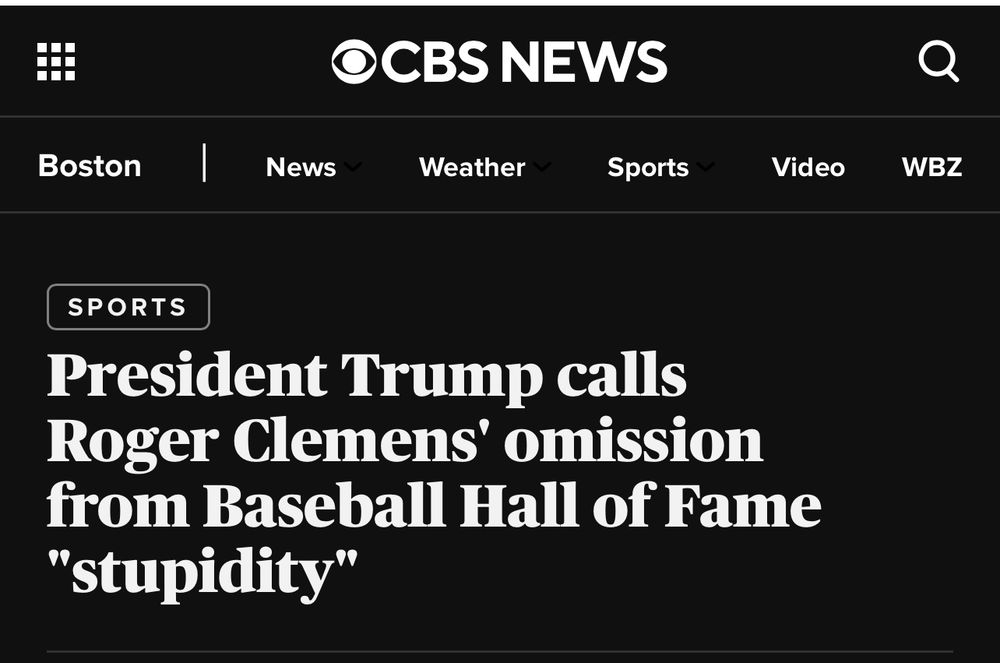Image resolution: width=1000 pixels, height=663 pixels.
Task: Click the CBS News eye logo
Action: pos(355,60)
